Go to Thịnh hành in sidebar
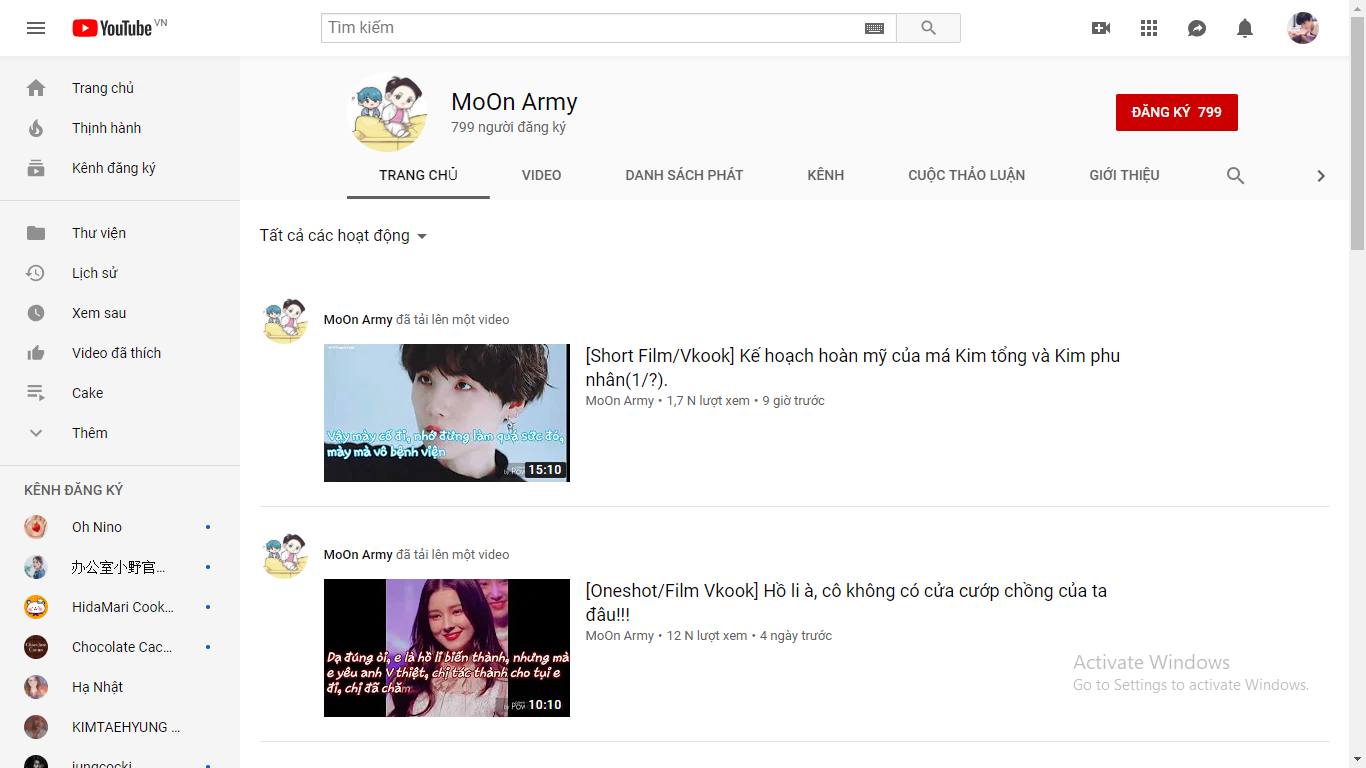Viewport: 1366px width, 768px height. (106, 128)
